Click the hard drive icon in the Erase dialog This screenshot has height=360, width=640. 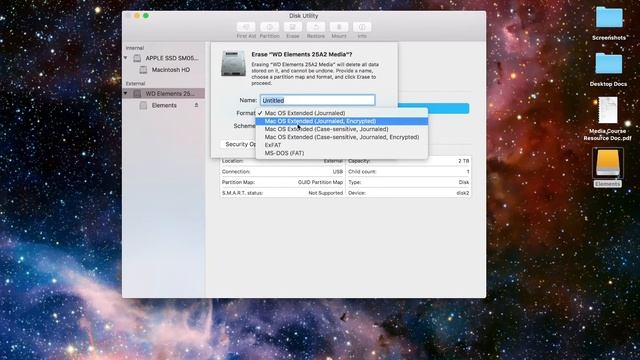coord(233,64)
